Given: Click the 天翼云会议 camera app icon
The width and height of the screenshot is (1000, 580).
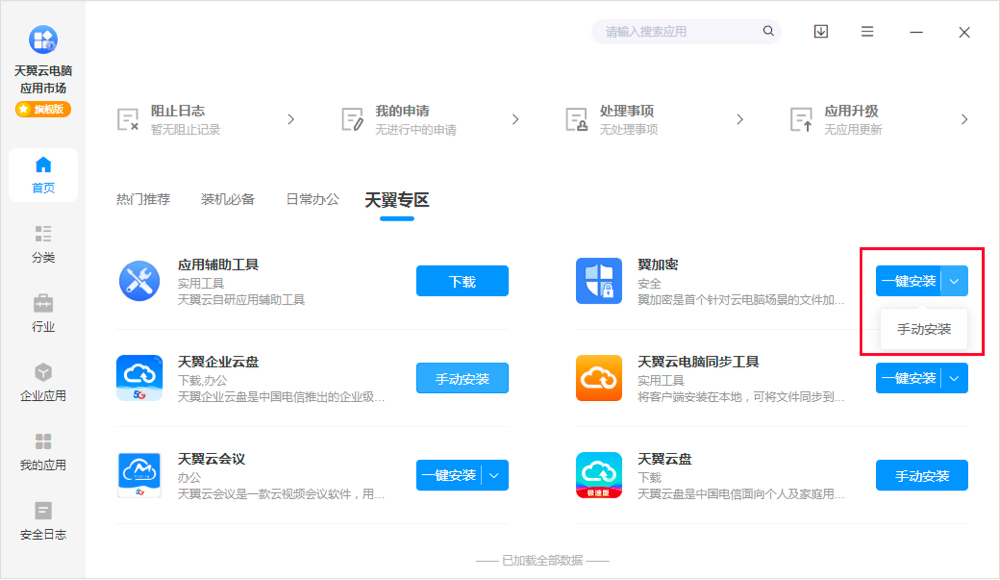Looking at the screenshot, I should pyautogui.click(x=140, y=475).
